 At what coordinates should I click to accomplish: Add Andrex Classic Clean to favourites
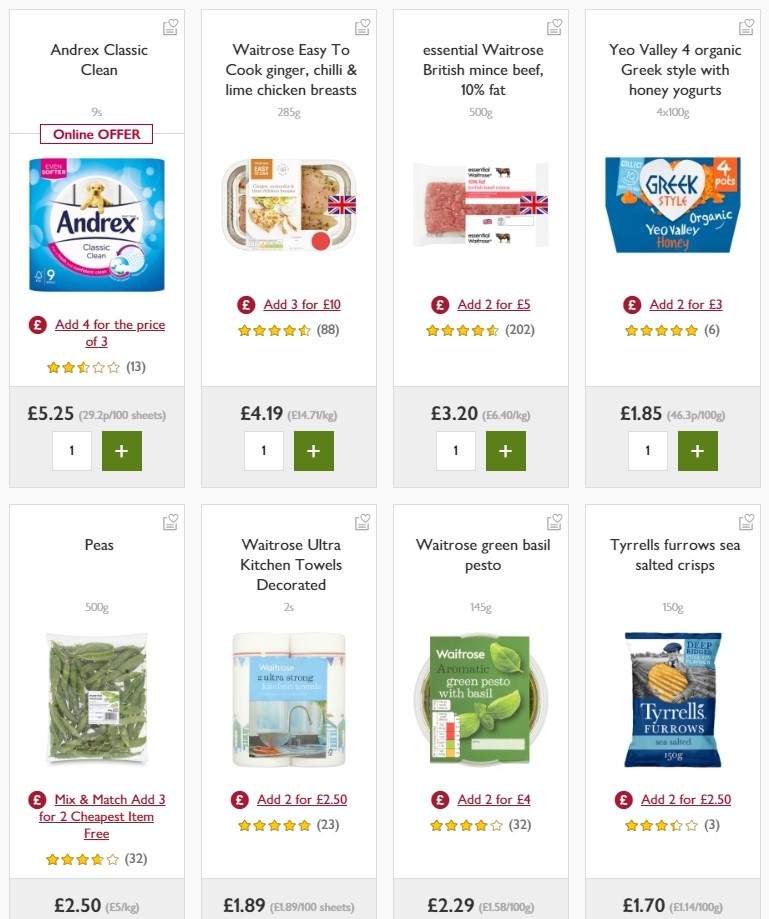pos(170,28)
